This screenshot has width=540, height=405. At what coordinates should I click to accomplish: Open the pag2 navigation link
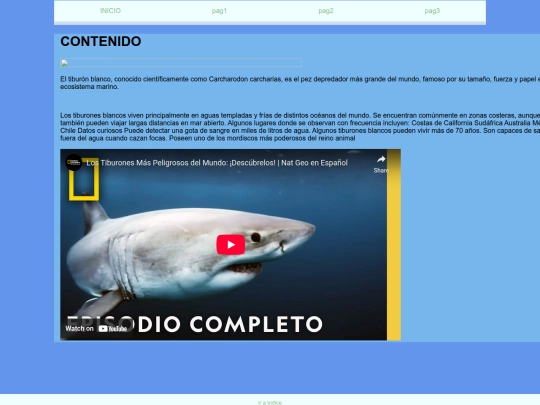326,11
